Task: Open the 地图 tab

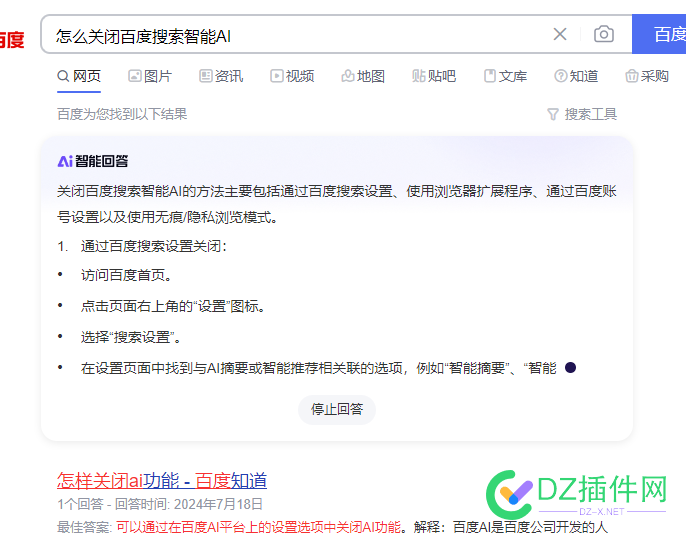Action: 363,76
